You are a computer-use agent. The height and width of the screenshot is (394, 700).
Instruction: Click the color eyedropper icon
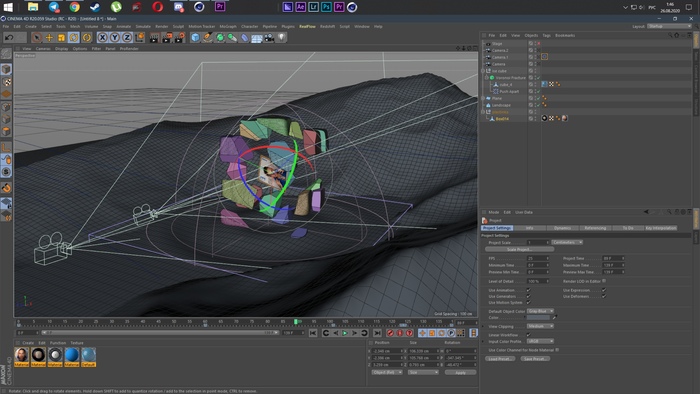pos(554,318)
